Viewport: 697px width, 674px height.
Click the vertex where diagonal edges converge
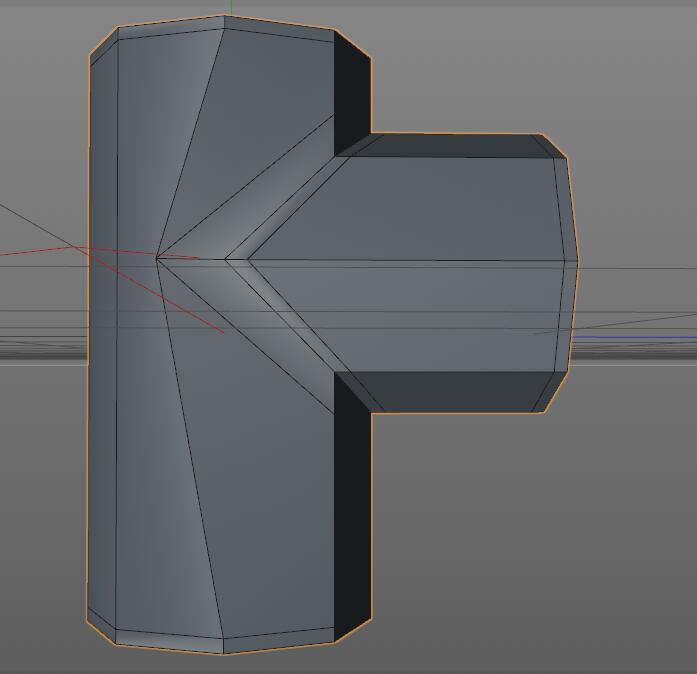pyautogui.click(x=156, y=257)
